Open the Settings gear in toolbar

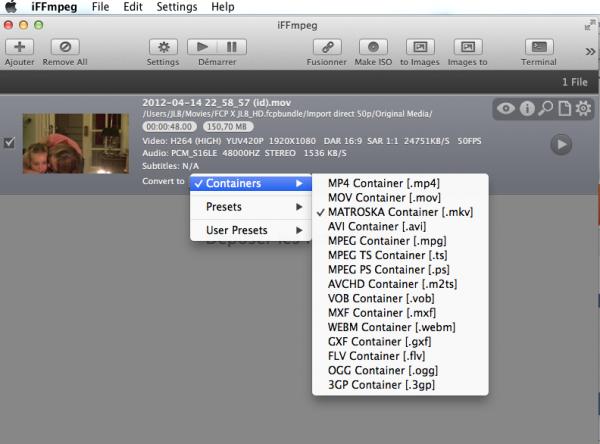(x=163, y=47)
